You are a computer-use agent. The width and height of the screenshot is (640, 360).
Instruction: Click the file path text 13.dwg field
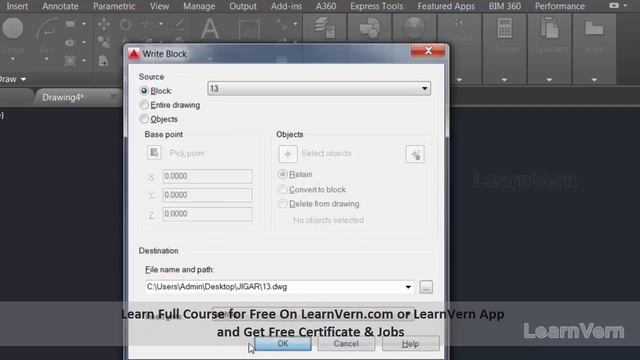pos(280,287)
